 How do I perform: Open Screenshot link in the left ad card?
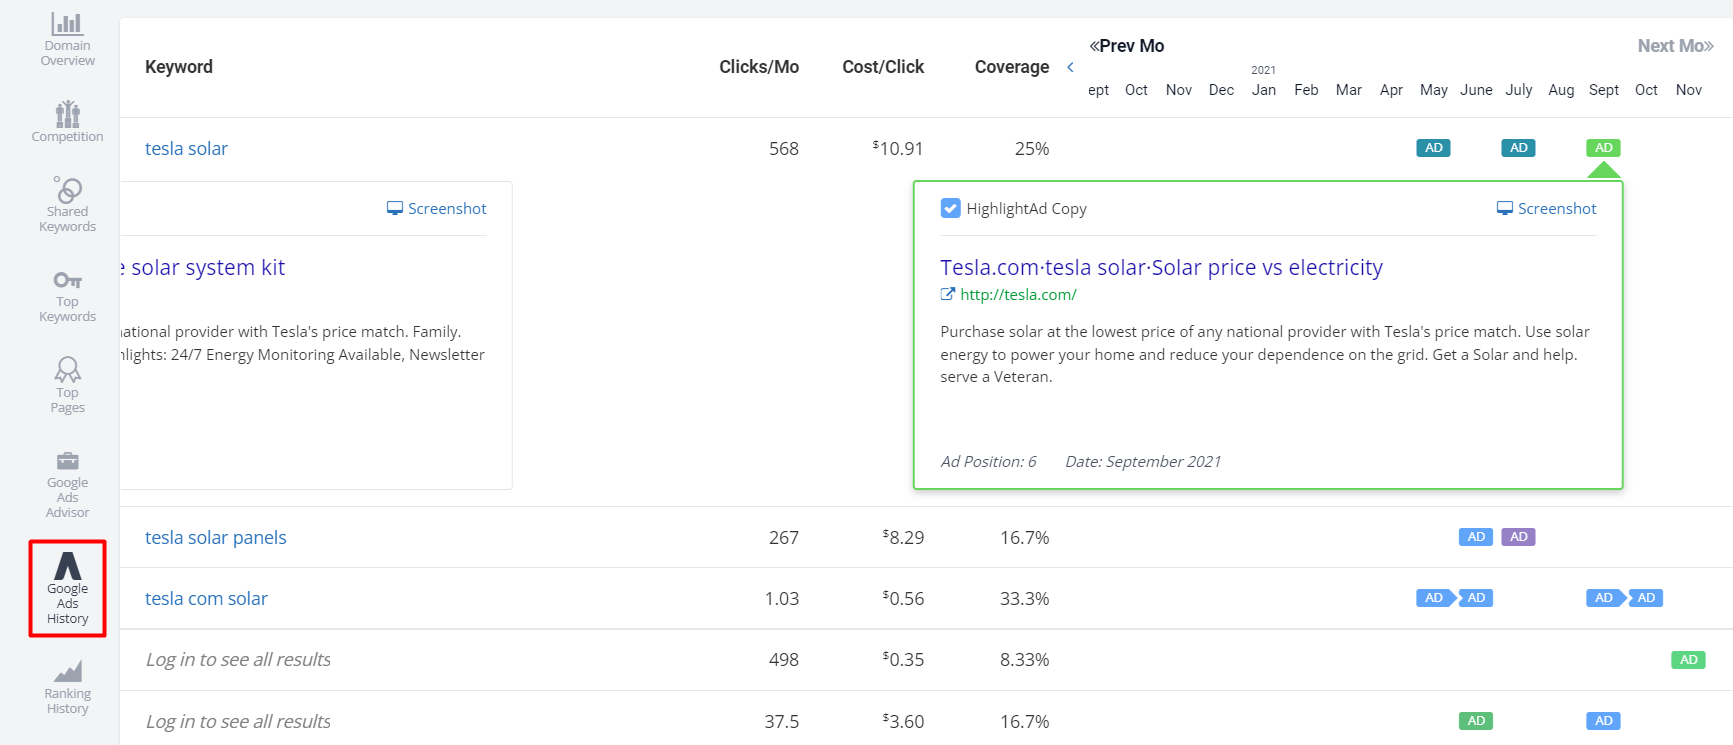pyautogui.click(x=436, y=208)
